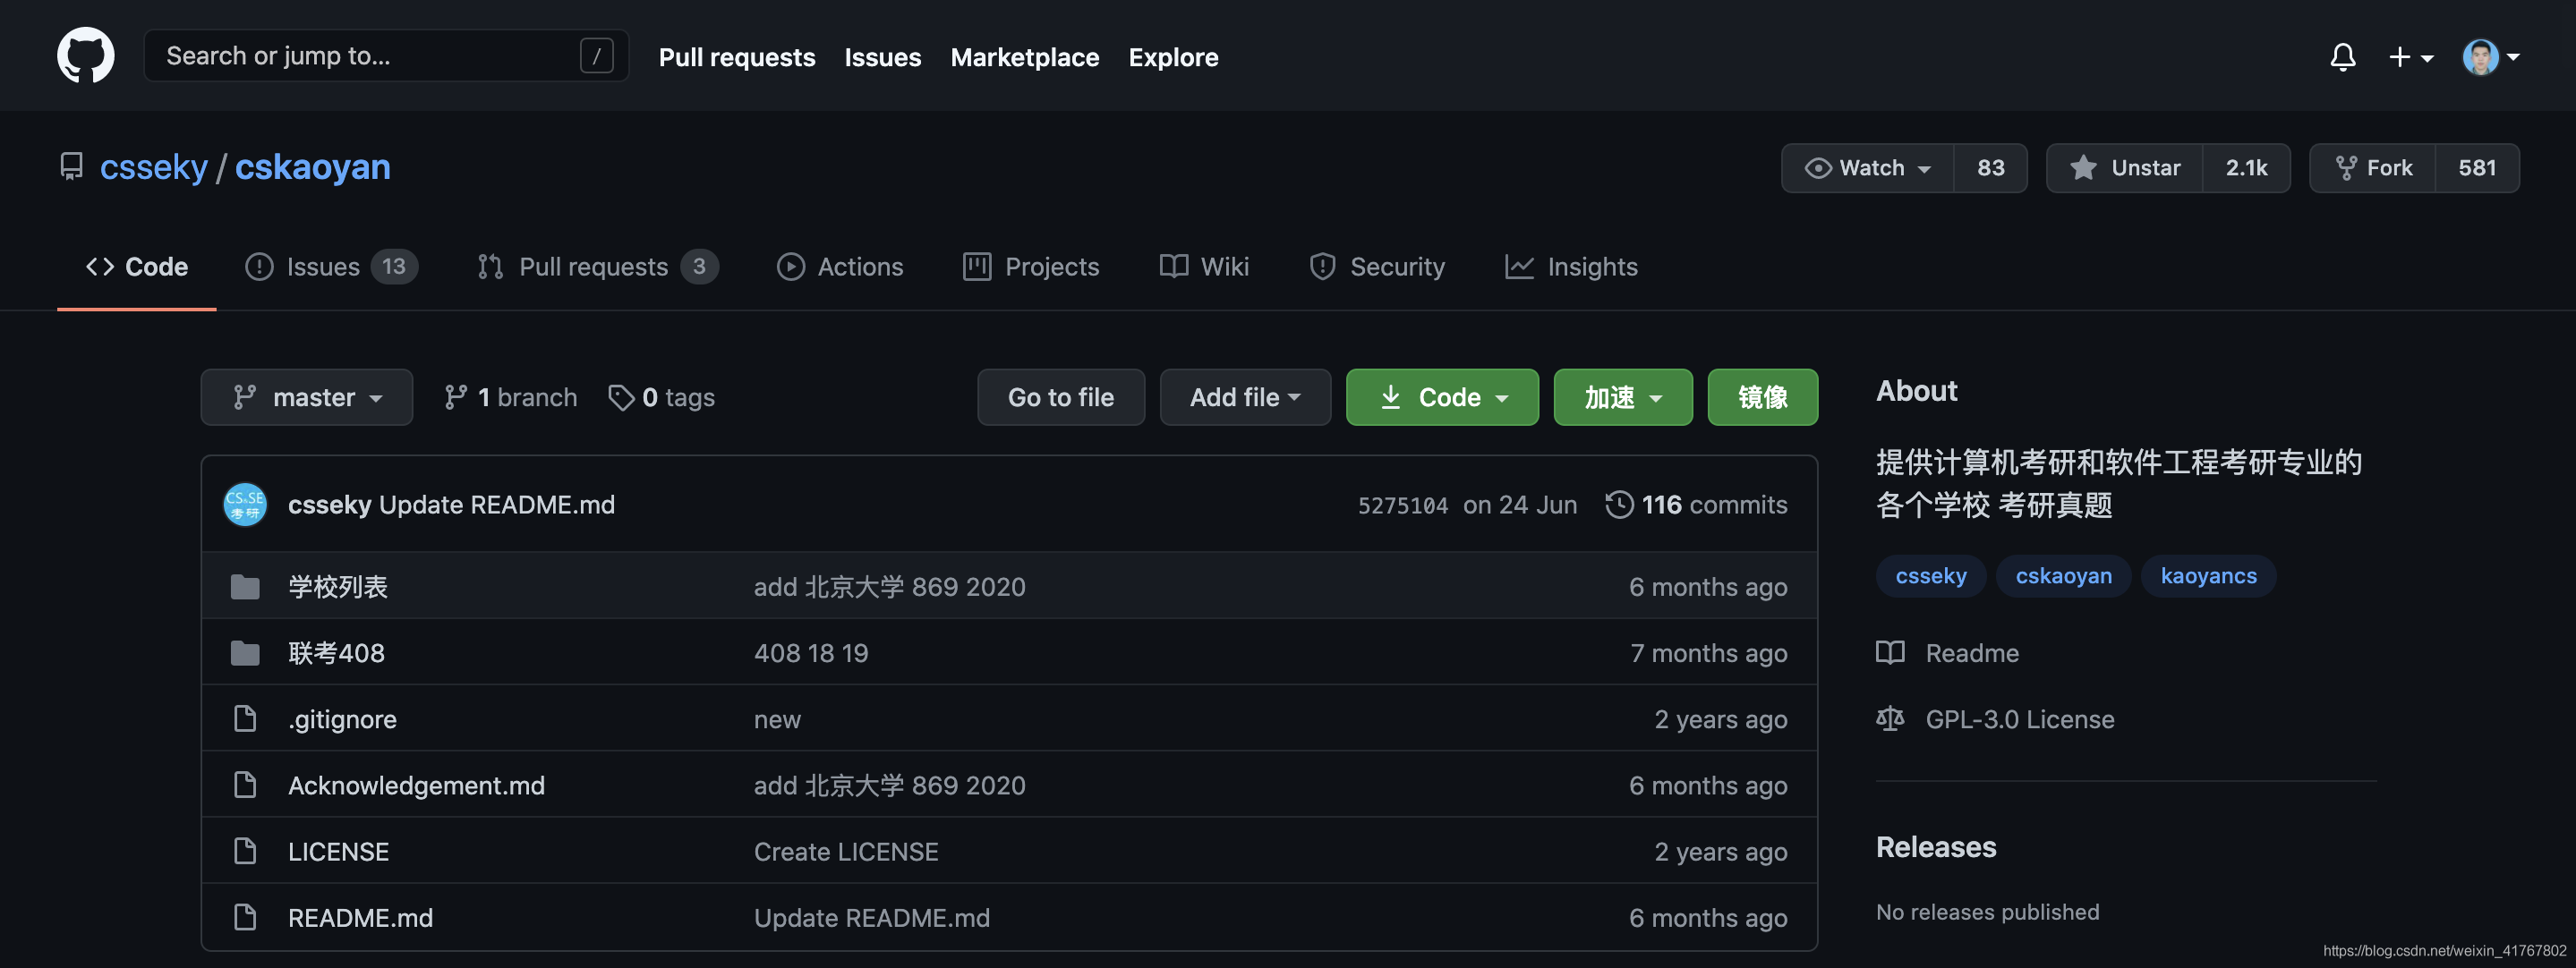Screen dimensions: 2576x968
Task: Go to Marketplace
Action: coord(1025,57)
